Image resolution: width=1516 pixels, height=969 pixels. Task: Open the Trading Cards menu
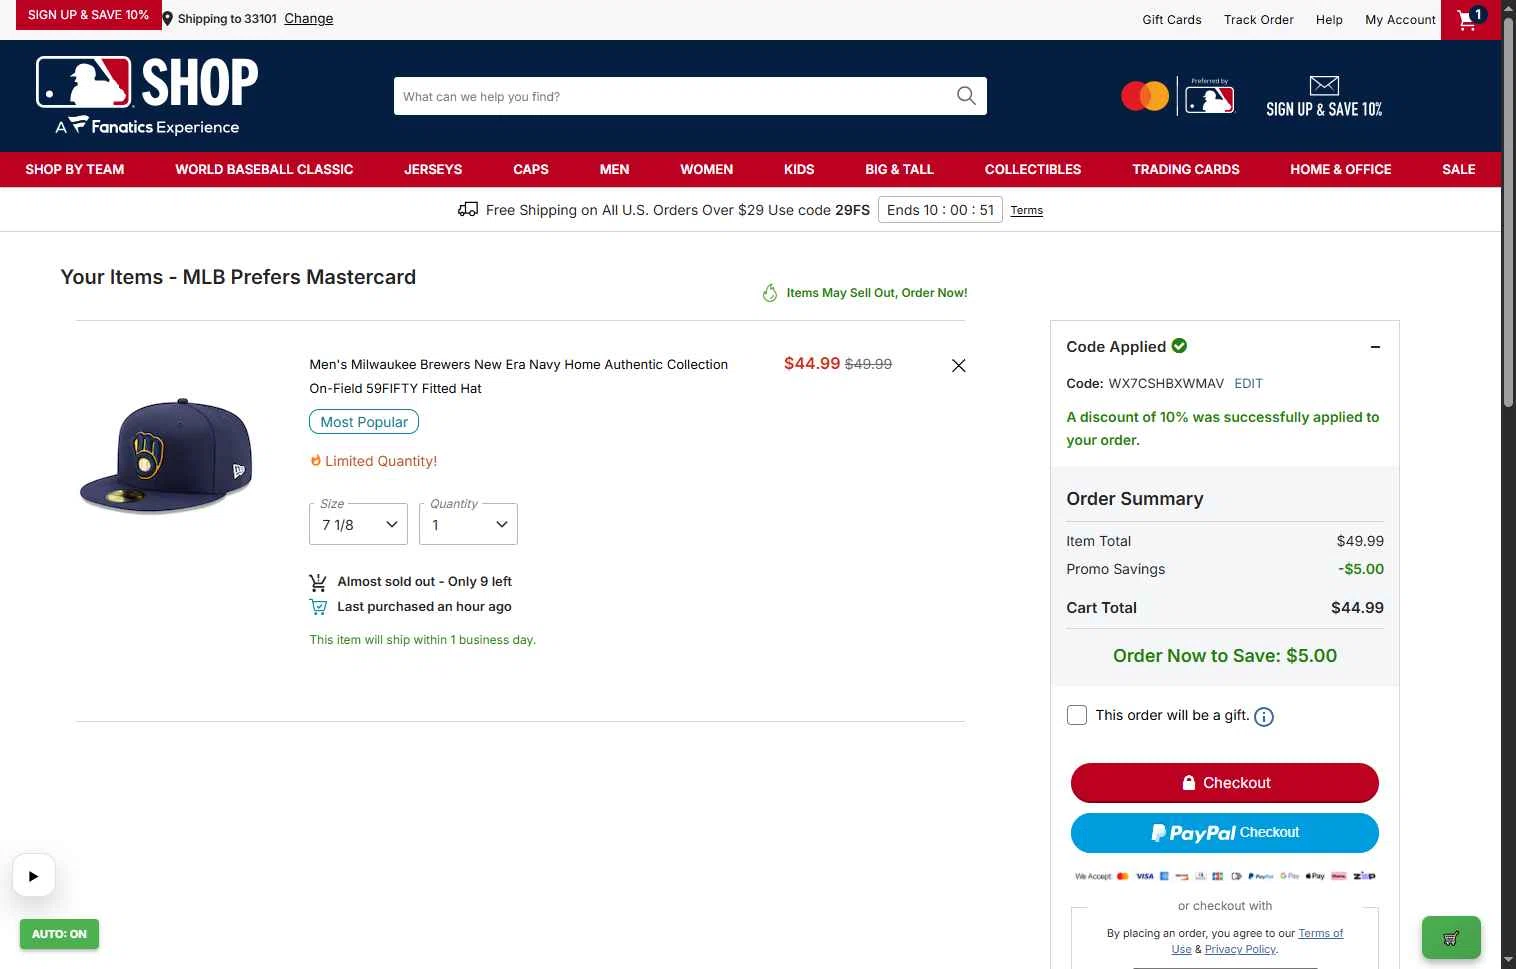click(x=1186, y=169)
